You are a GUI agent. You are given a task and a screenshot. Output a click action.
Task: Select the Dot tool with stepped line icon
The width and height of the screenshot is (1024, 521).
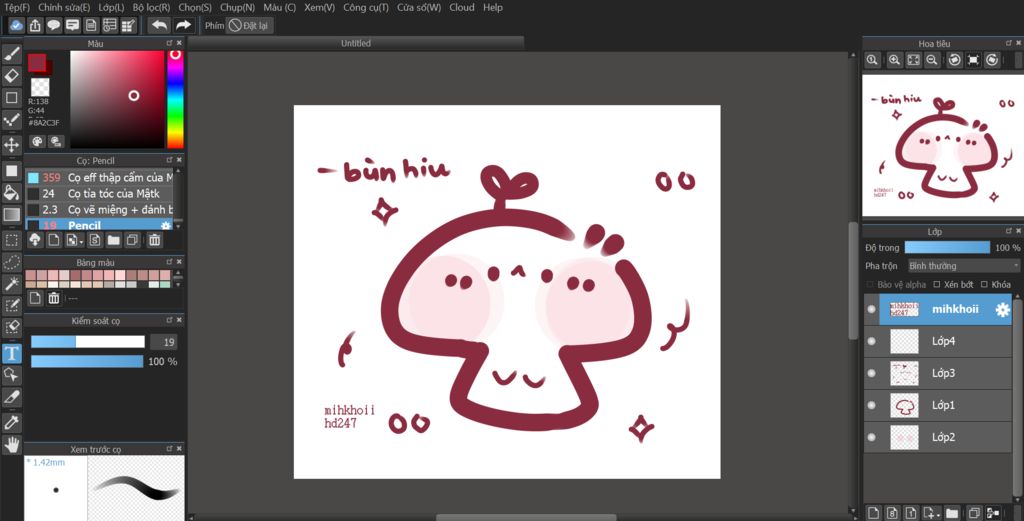coord(12,119)
